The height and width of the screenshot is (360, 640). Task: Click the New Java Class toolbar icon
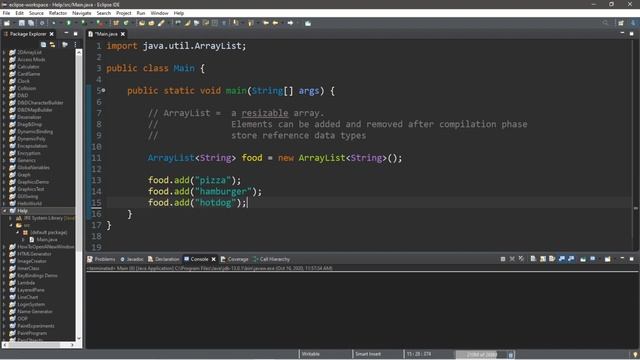click(x=126, y=23)
